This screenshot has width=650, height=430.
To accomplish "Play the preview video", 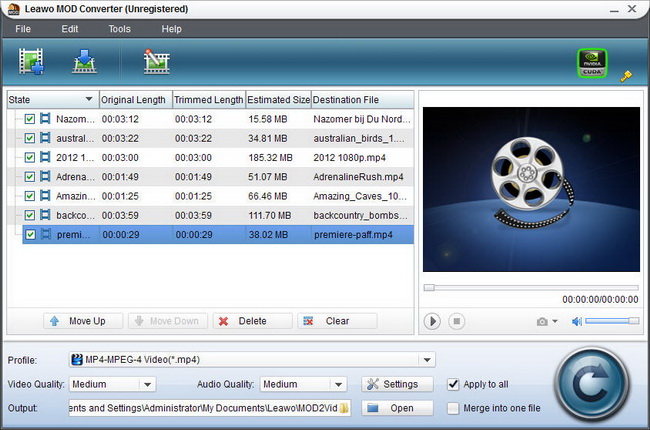I will pyautogui.click(x=432, y=321).
